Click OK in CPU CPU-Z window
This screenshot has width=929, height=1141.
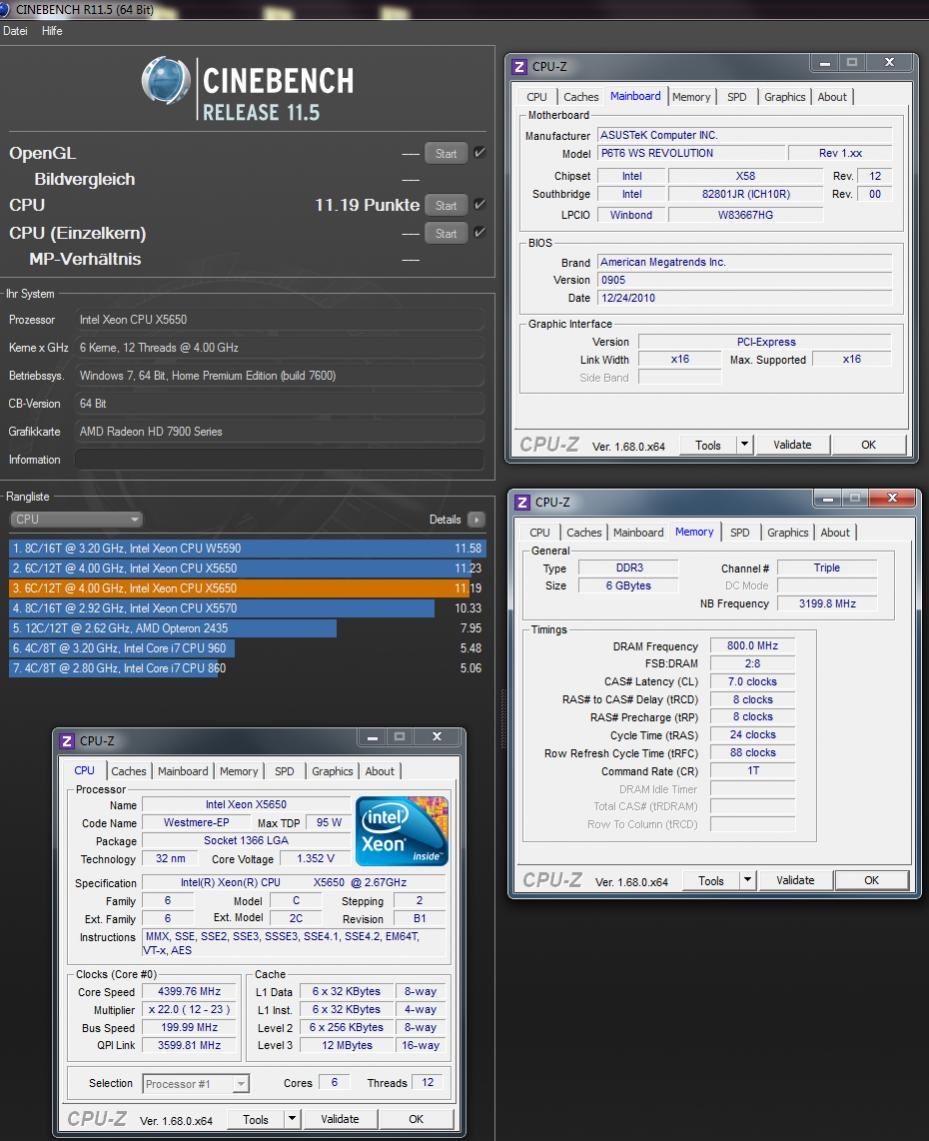415,1119
